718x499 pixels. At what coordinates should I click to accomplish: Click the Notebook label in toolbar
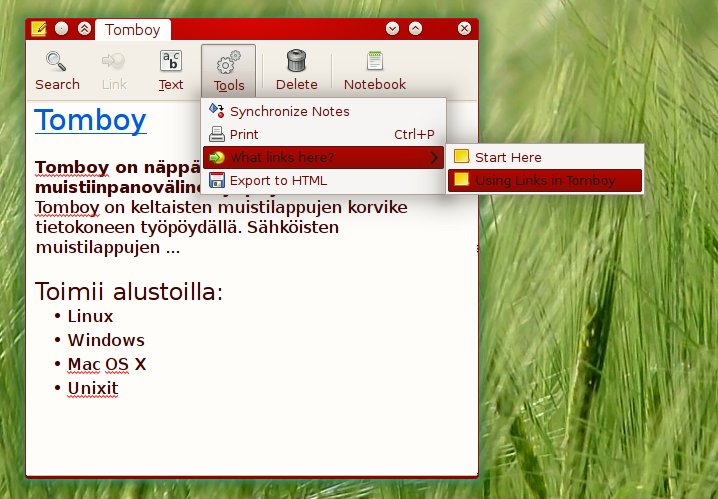pos(375,84)
